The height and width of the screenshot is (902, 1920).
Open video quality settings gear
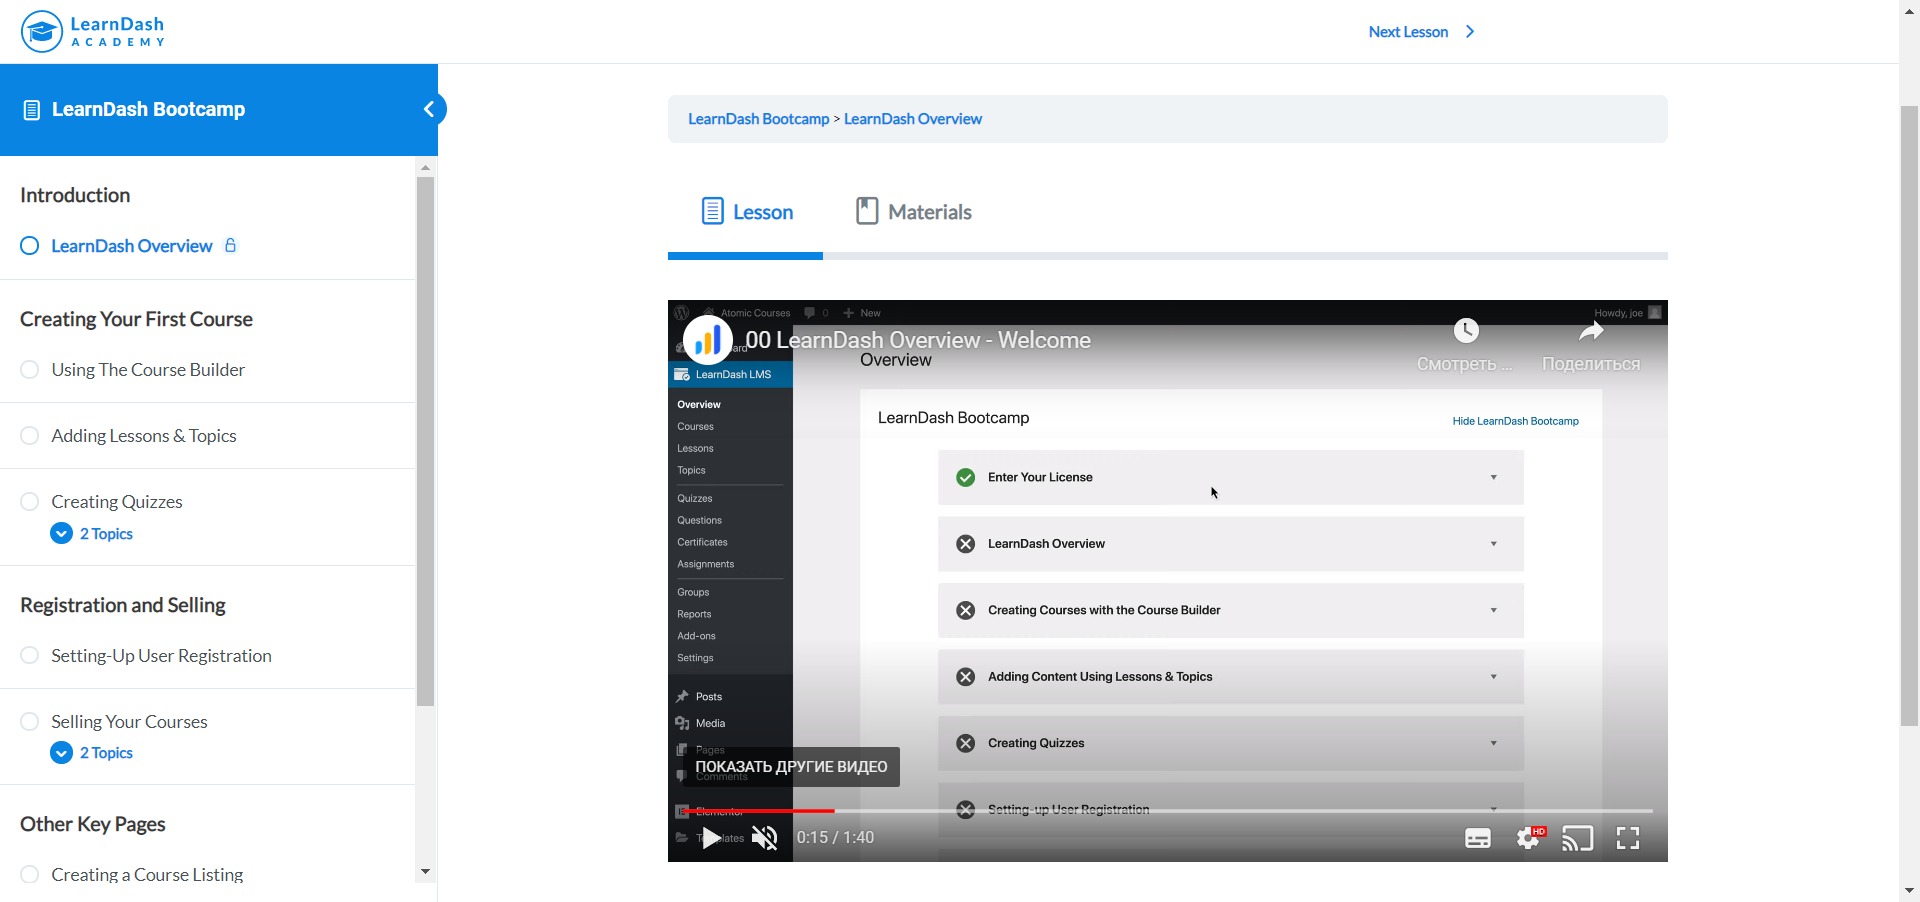(1529, 838)
